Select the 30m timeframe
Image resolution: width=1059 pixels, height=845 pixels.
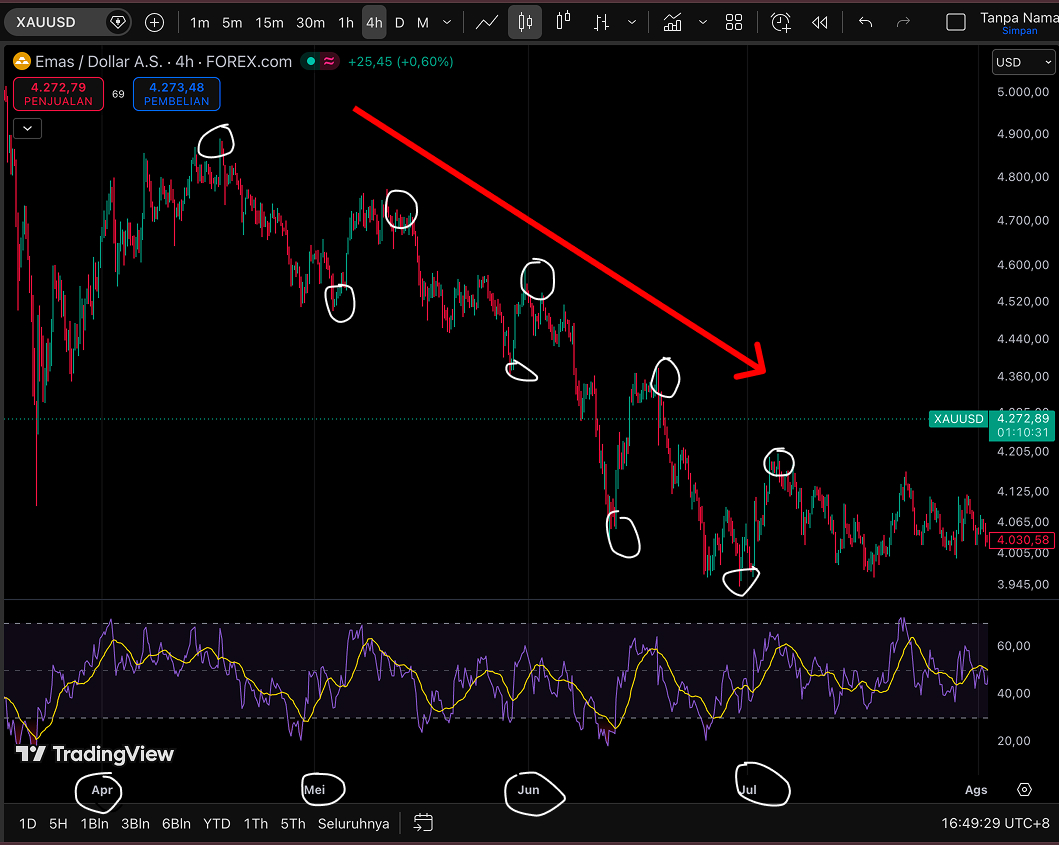click(310, 22)
